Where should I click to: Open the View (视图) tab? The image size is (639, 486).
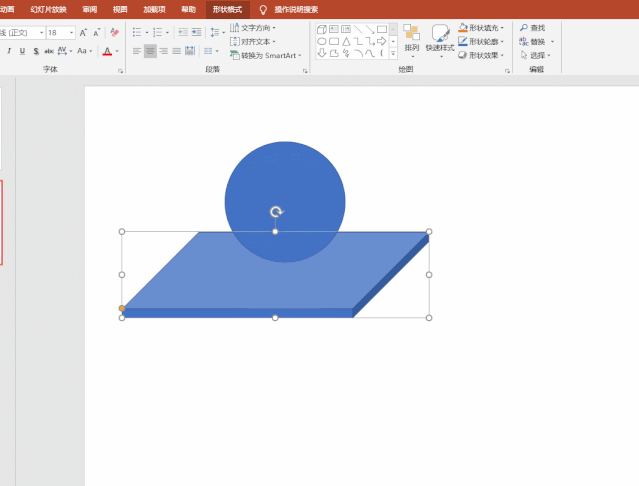[x=120, y=9]
